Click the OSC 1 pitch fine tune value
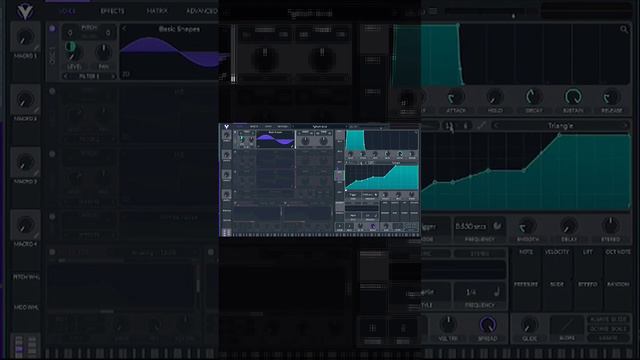 click(108, 33)
